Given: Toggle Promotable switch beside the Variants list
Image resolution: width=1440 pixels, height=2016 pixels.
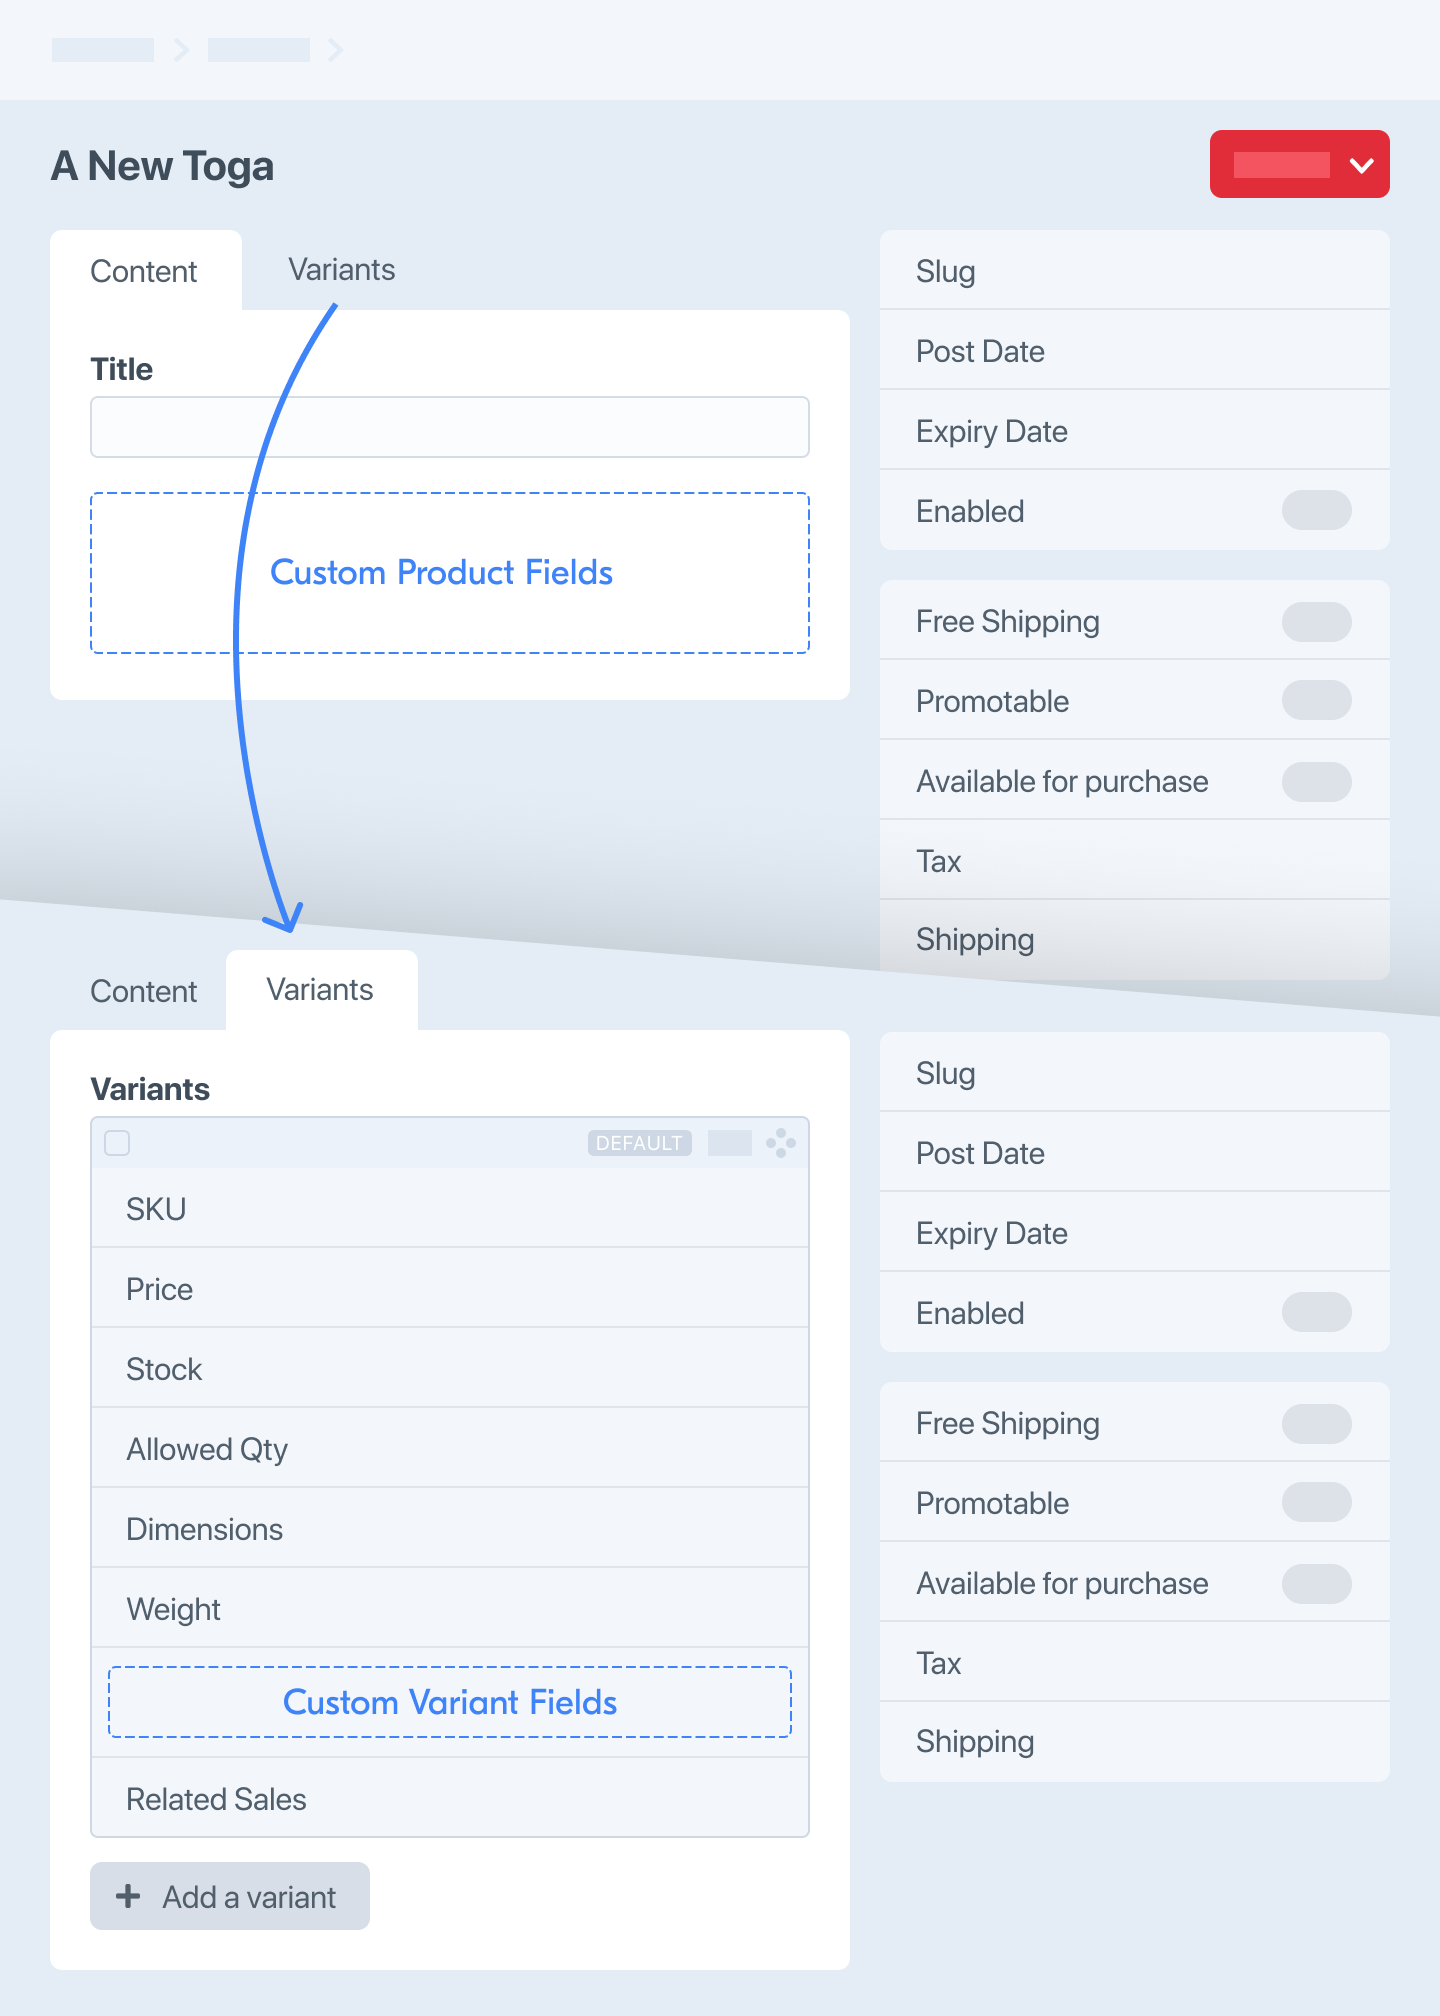Looking at the screenshot, I should click(x=1316, y=1503).
